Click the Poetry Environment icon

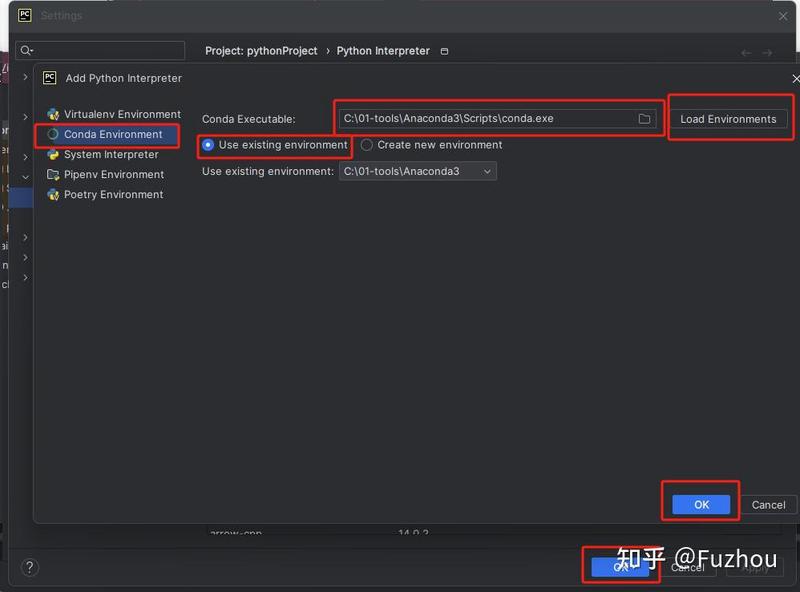point(53,194)
